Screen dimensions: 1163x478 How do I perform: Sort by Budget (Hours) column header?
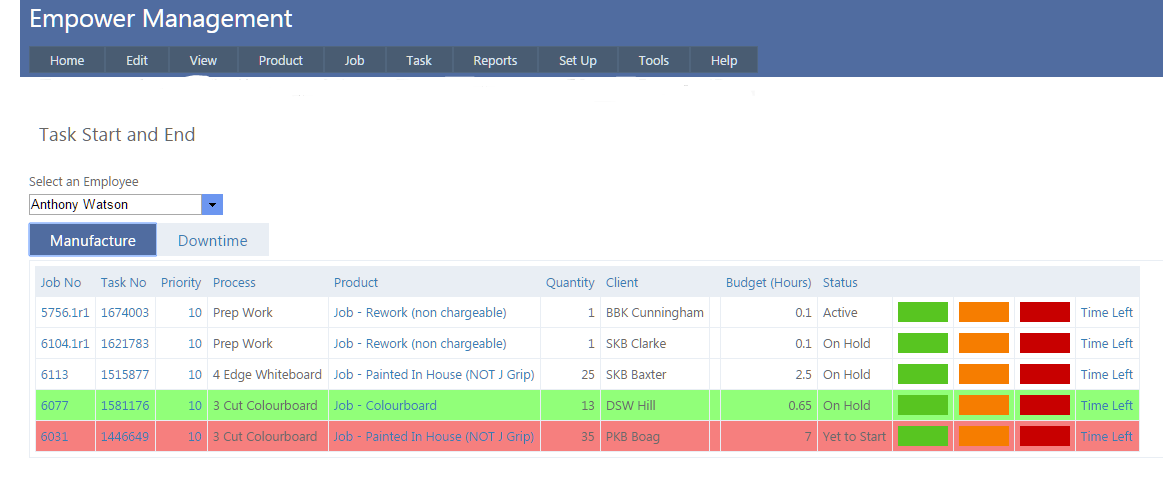point(767,282)
